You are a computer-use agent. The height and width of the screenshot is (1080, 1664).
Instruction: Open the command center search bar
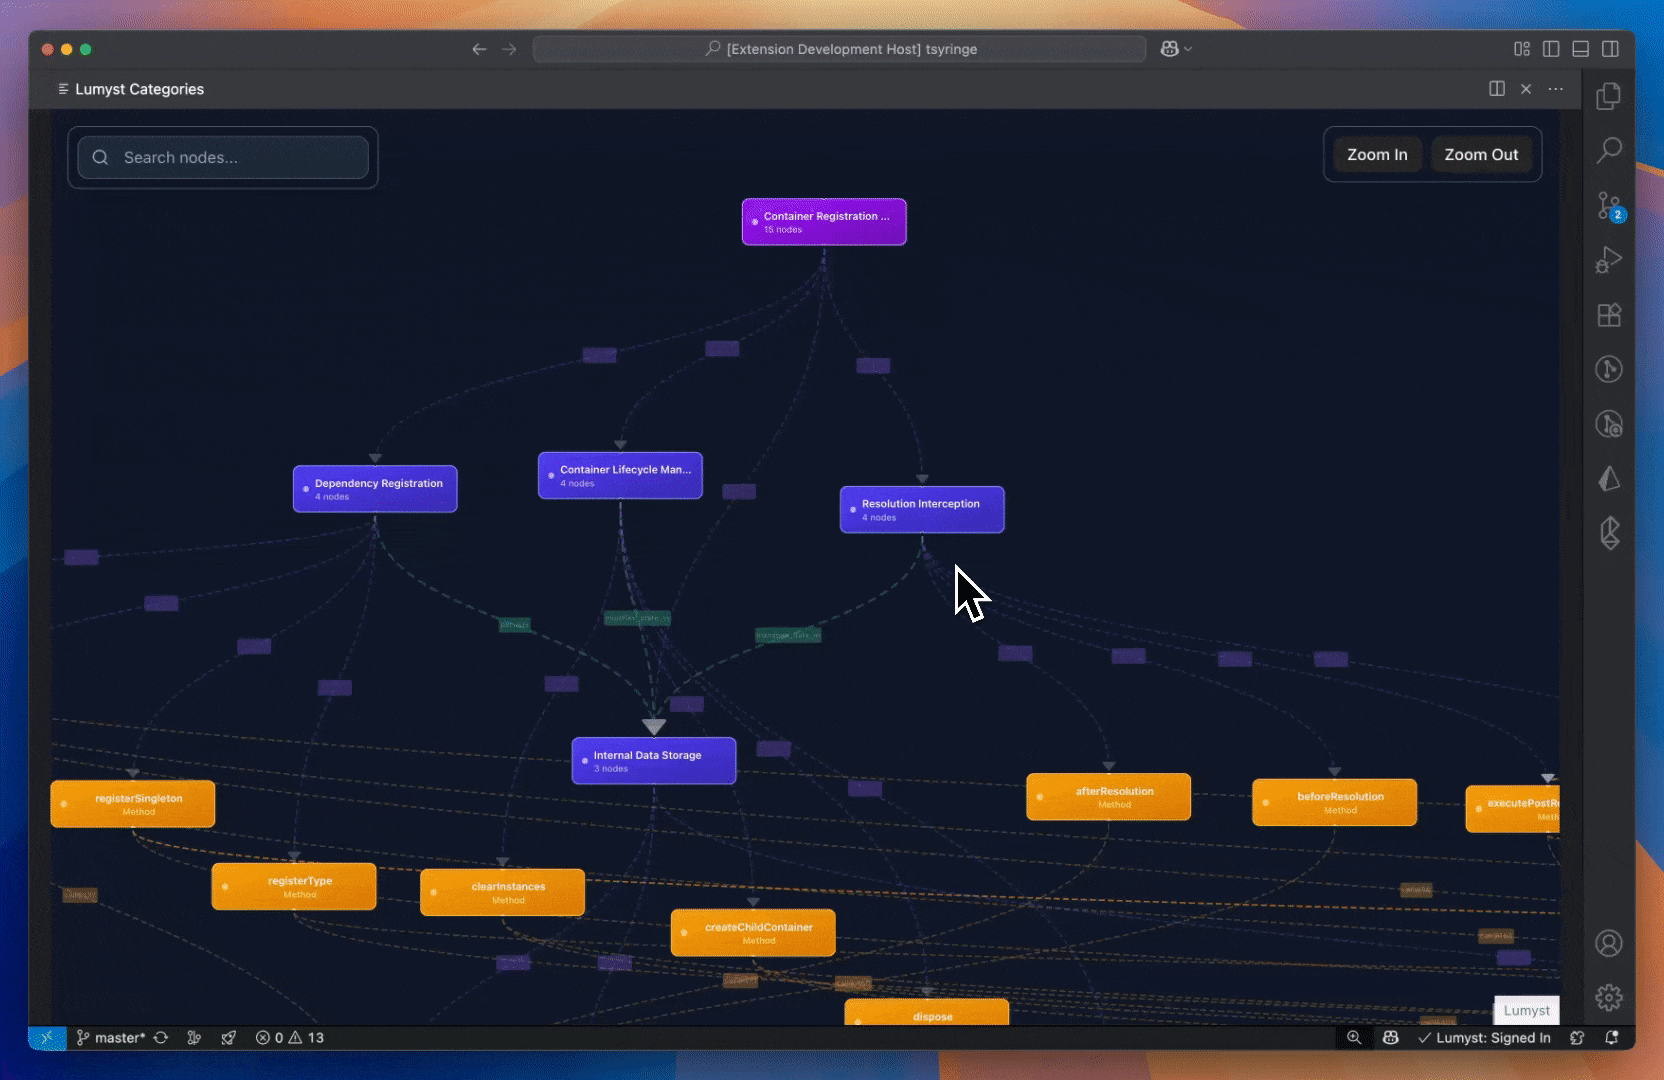coord(839,49)
